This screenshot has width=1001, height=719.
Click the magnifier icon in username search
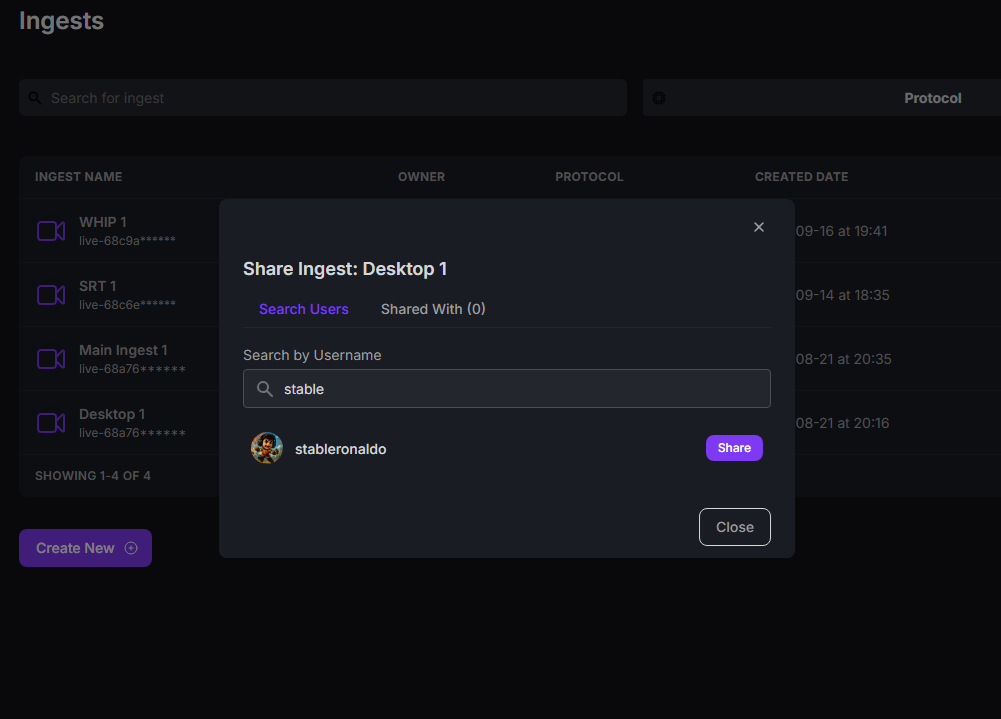265,389
